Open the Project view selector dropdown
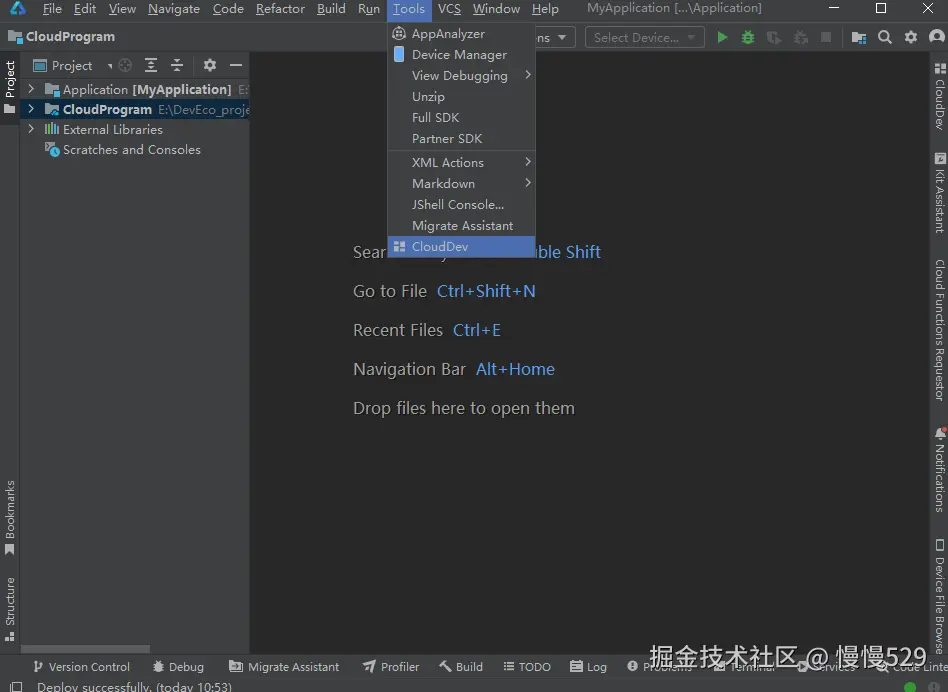The height and width of the screenshot is (692, 948). [x=73, y=65]
